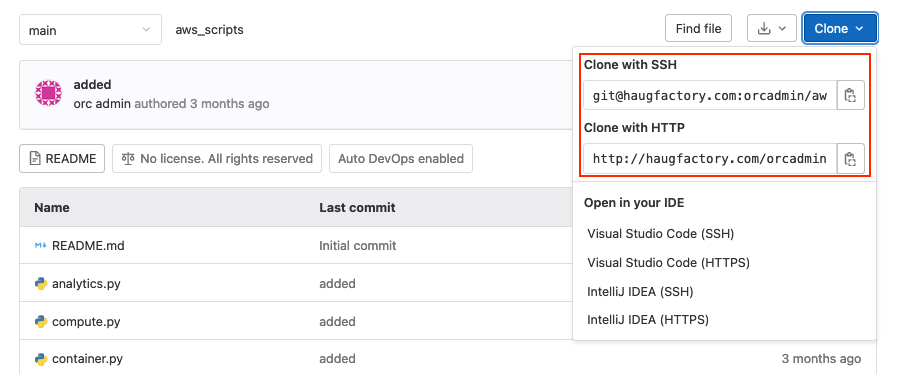The height and width of the screenshot is (374, 898).
Task: Click the HTTP clone URL field
Action: click(710, 159)
